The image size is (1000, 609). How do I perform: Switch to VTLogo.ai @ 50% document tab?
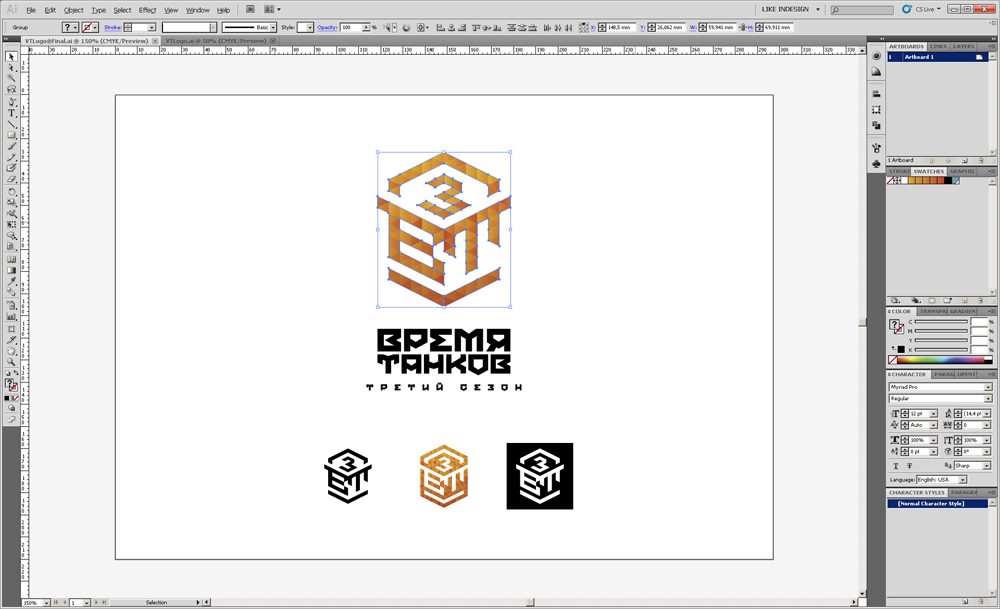215,41
